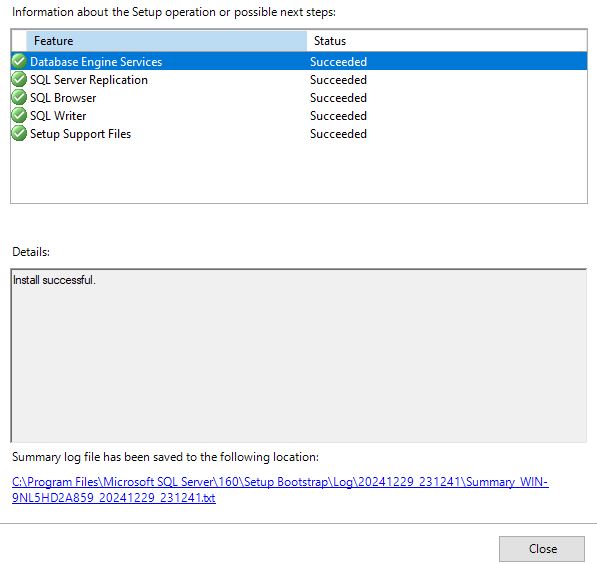Click Succeeded status for SQL Browser
Image resolution: width=597 pixels, height=564 pixels.
click(x=338, y=97)
